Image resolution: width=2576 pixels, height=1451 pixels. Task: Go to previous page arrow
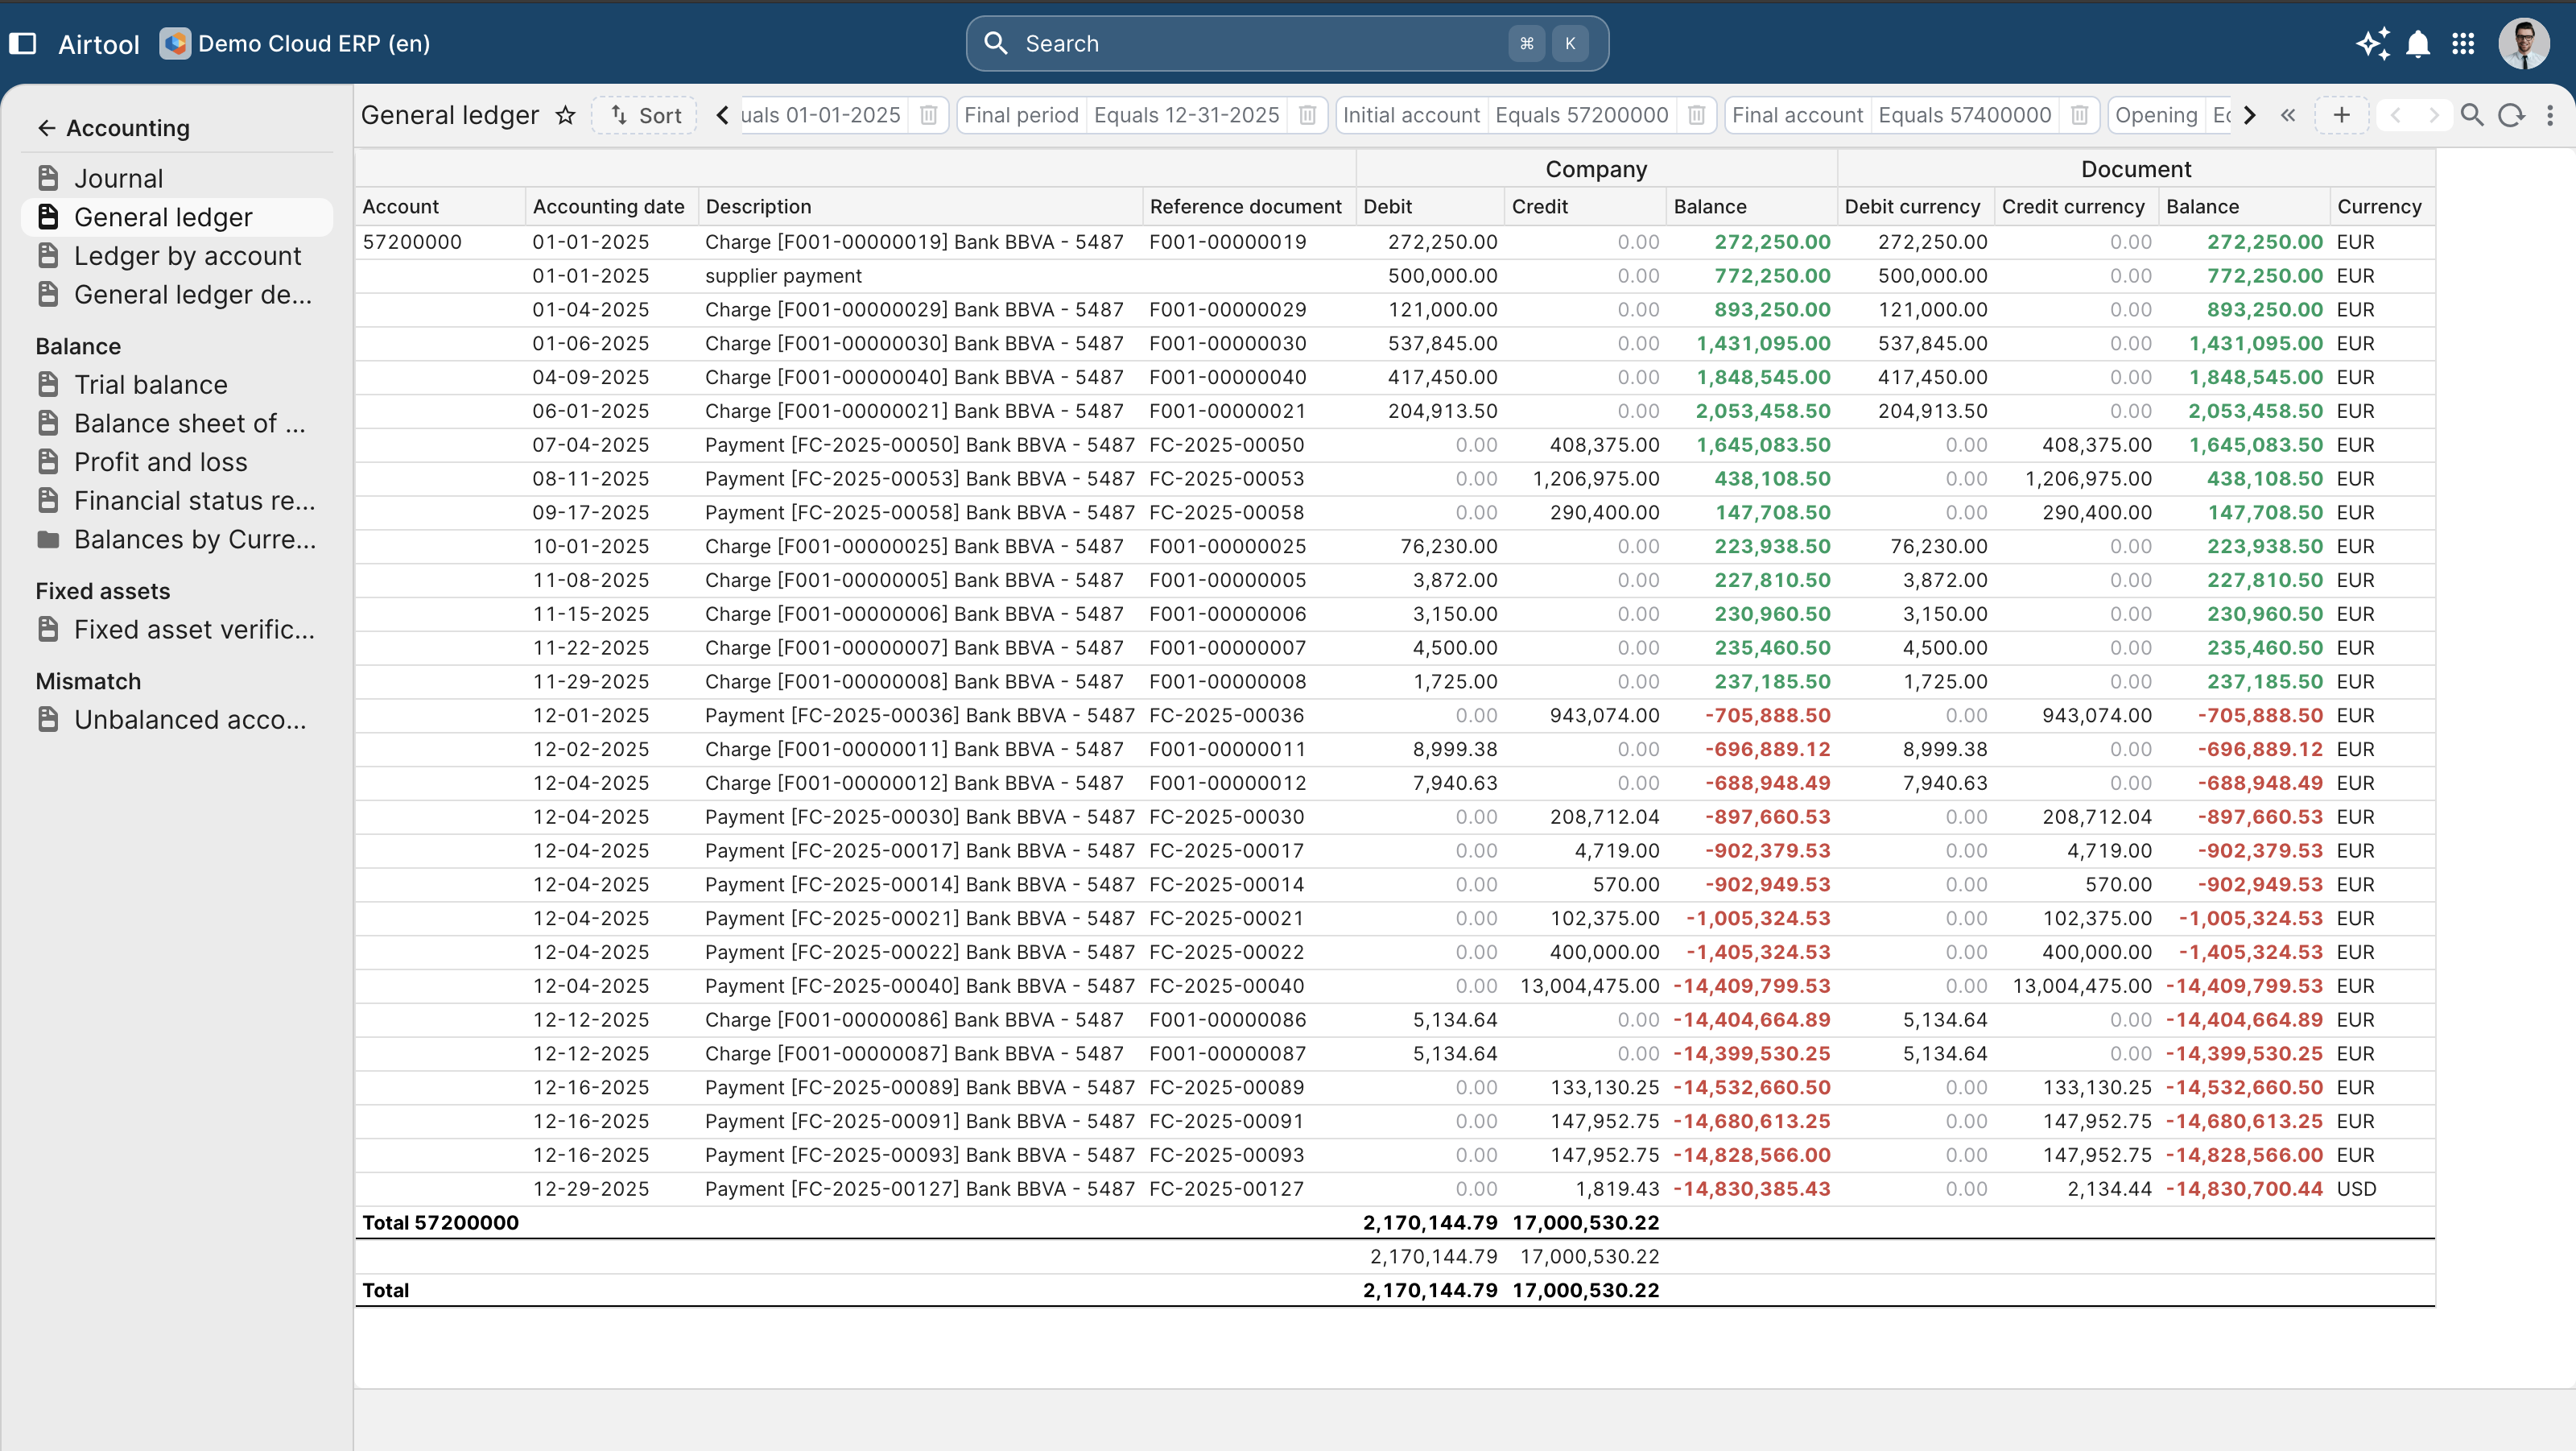[x=2396, y=115]
